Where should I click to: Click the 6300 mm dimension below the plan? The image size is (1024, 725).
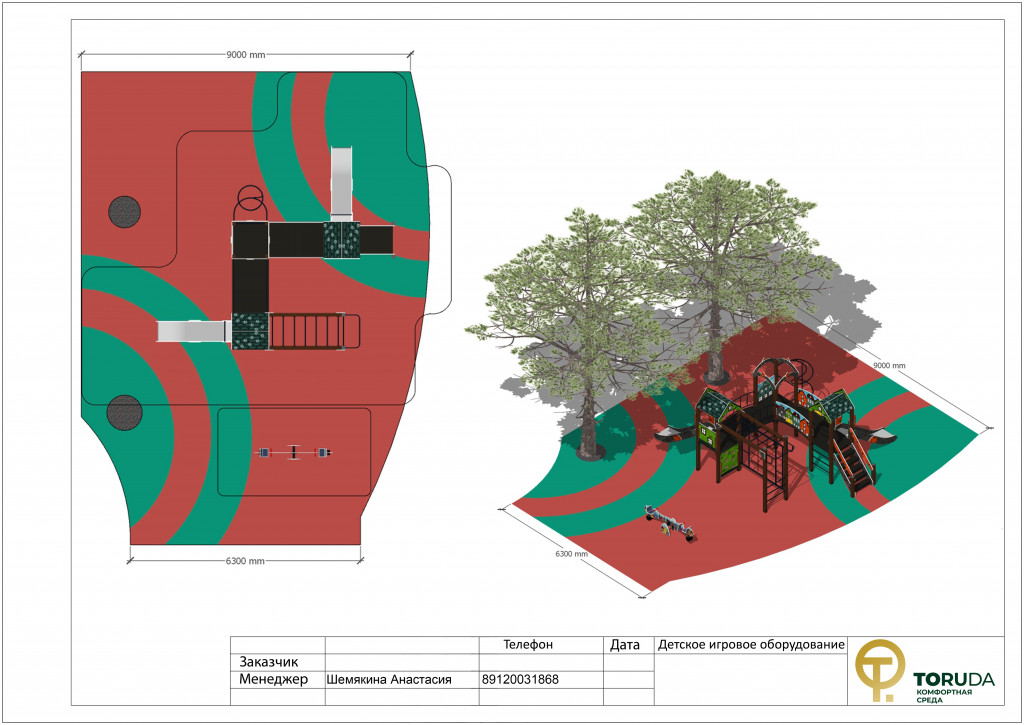pyautogui.click(x=244, y=561)
